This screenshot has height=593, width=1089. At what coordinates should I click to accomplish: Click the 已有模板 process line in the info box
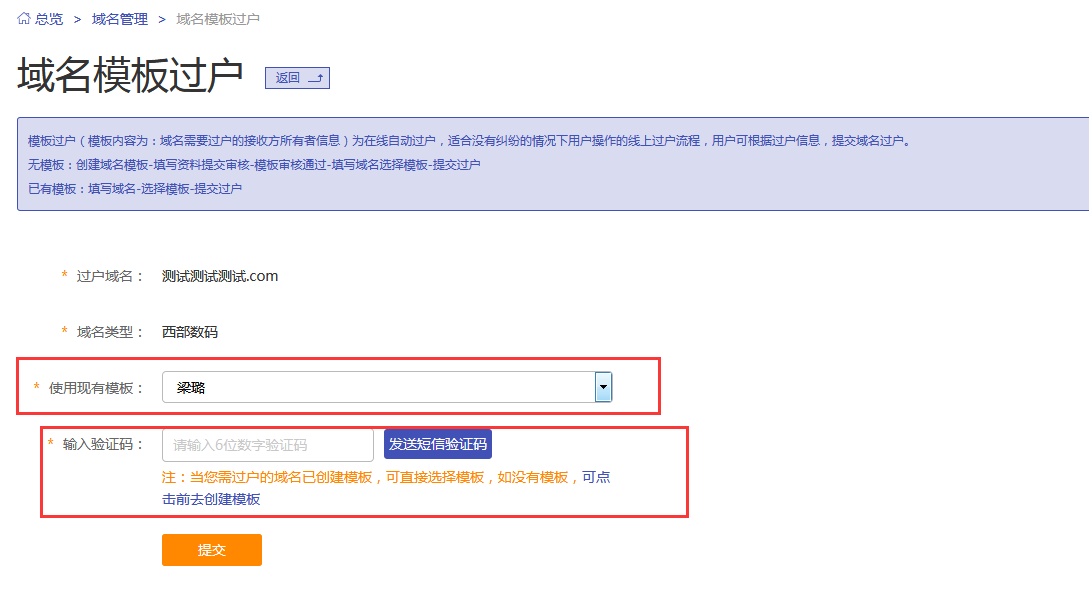(x=135, y=188)
